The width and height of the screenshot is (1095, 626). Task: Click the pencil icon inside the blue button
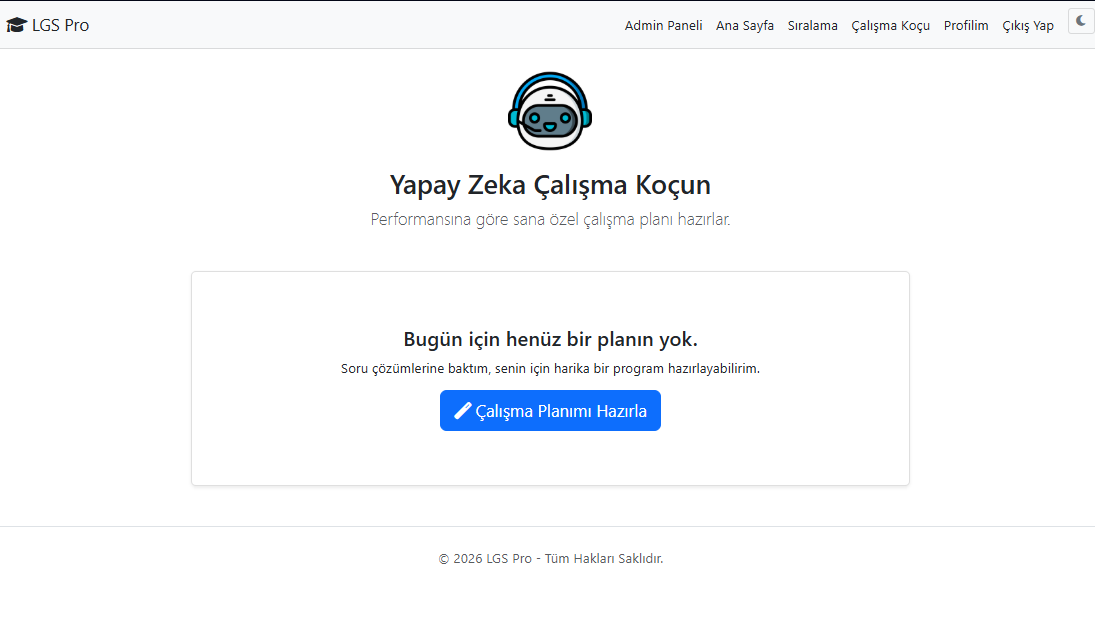point(462,411)
